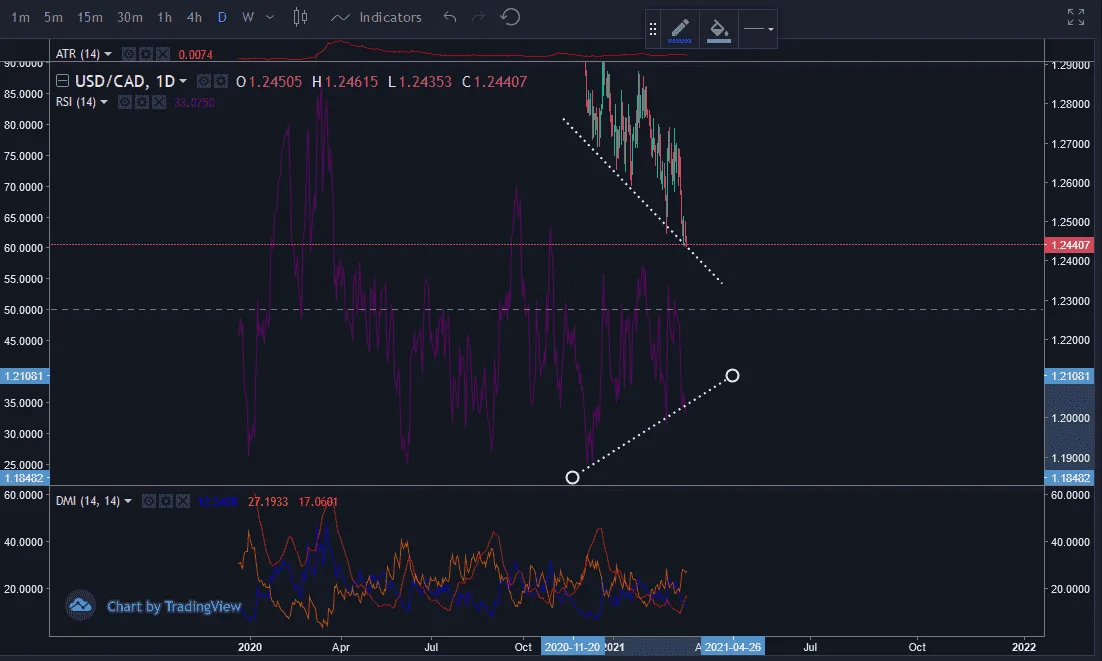Open the Indicators dialog

click(376, 17)
